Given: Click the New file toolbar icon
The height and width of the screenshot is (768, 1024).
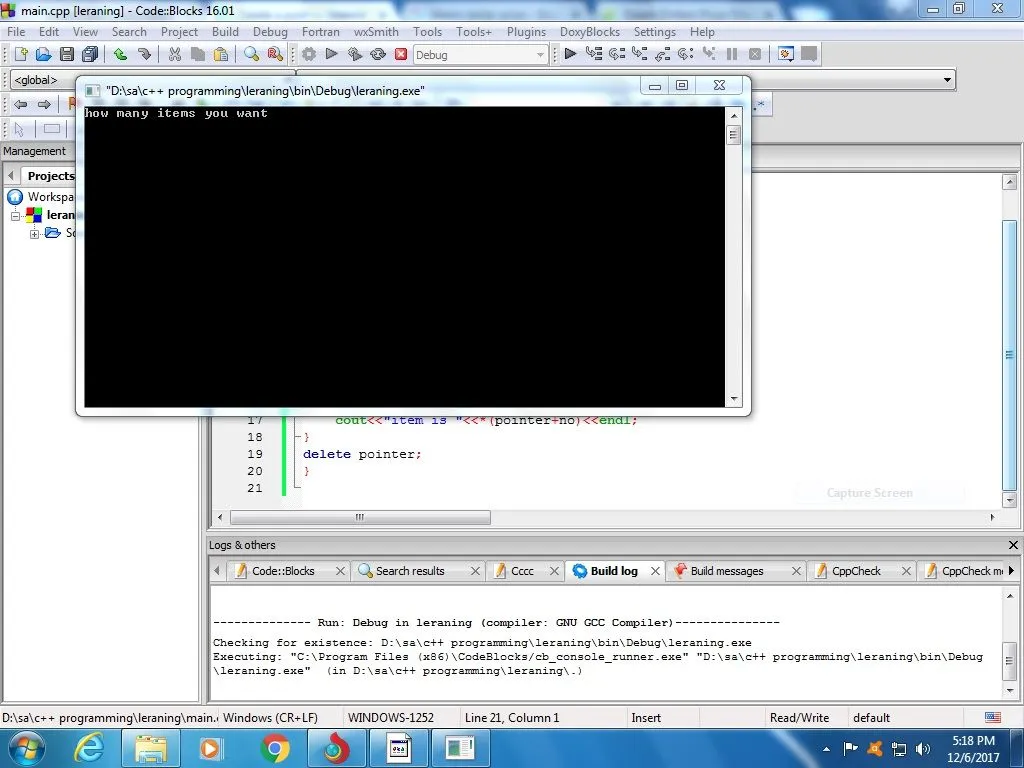Looking at the screenshot, I should coord(21,54).
